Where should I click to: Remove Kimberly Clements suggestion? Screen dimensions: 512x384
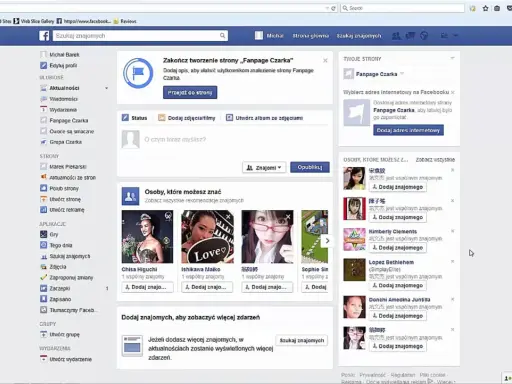(x=452, y=231)
